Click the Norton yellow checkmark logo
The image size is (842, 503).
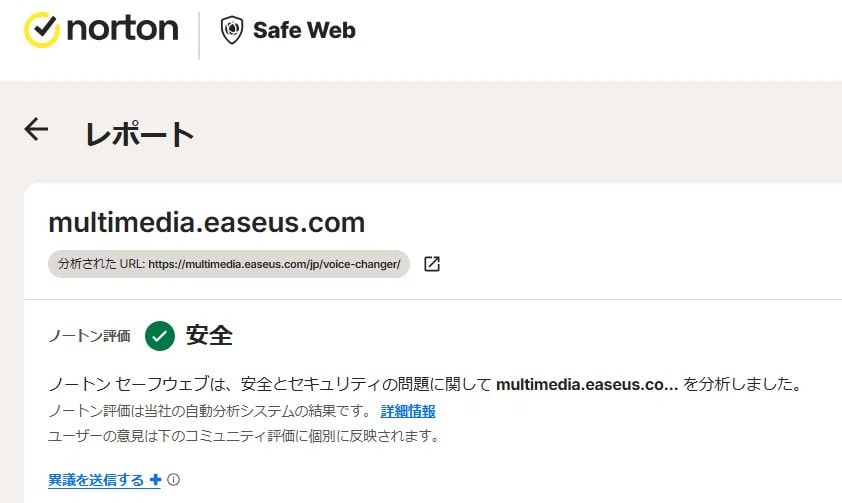pyautogui.click(x=43, y=30)
